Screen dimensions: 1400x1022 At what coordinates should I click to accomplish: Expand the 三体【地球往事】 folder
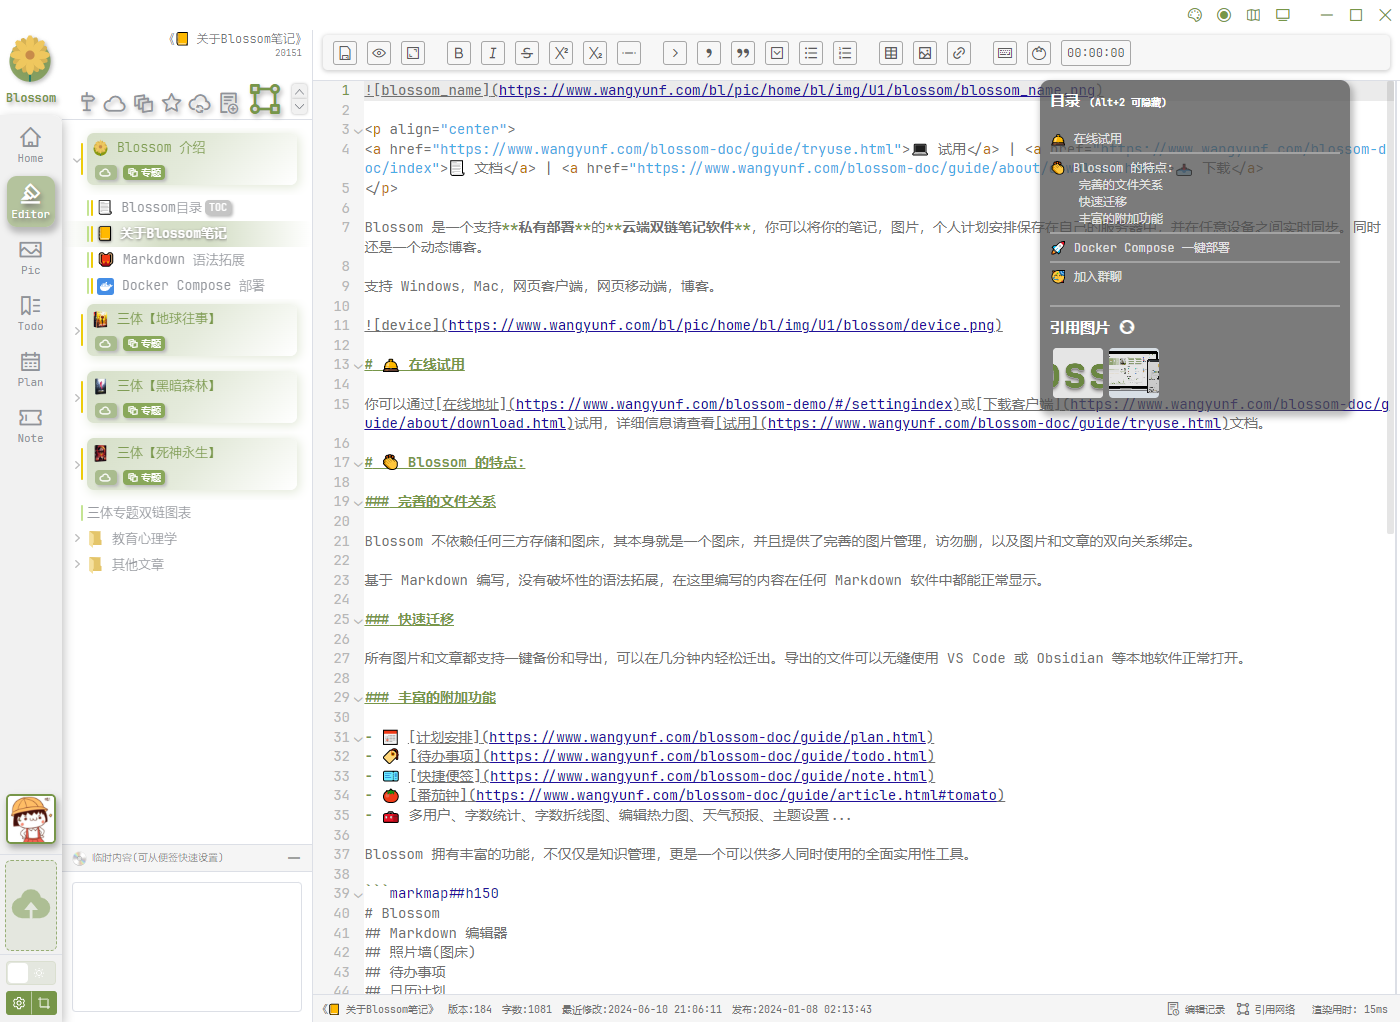coord(77,330)
